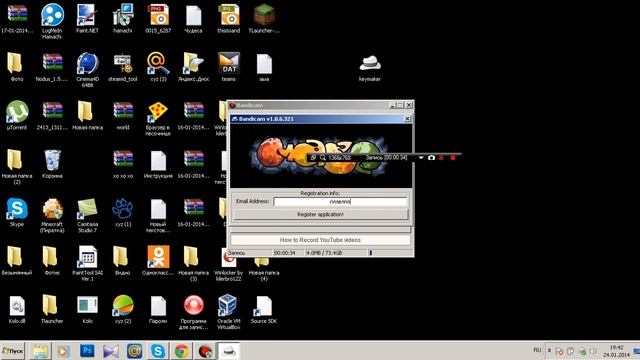Viewport: 640px width, 360px height.
Task: Stop recording on the Bandicam overlay bar
Action: [x=453, y=158]
